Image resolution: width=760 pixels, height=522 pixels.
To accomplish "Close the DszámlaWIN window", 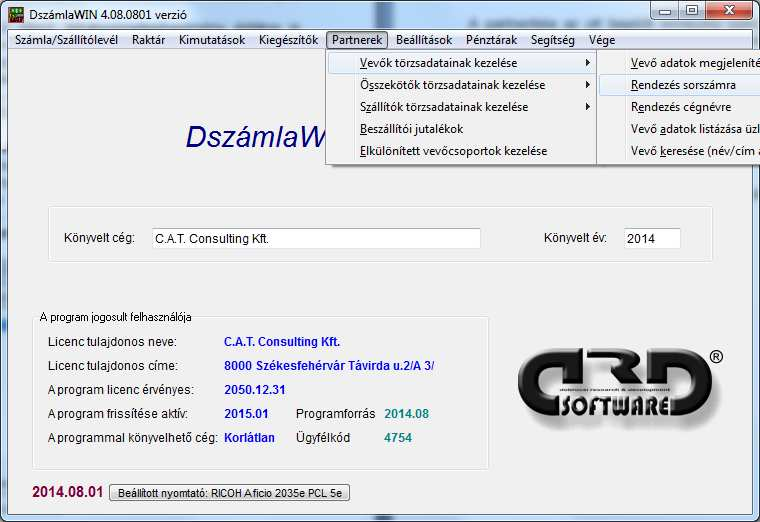I will [729, 11].
